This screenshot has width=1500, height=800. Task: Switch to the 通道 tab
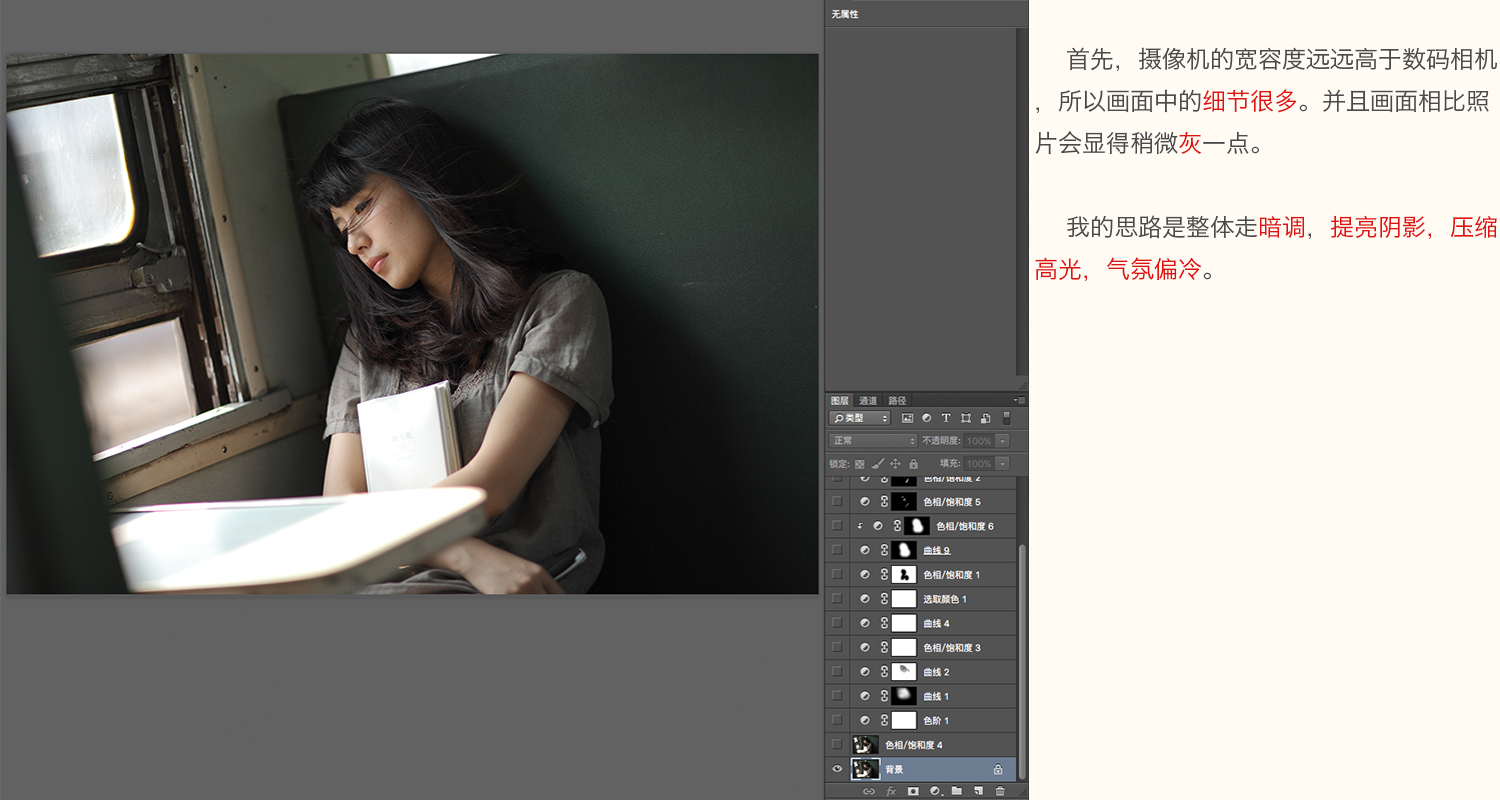click(868, 400)
